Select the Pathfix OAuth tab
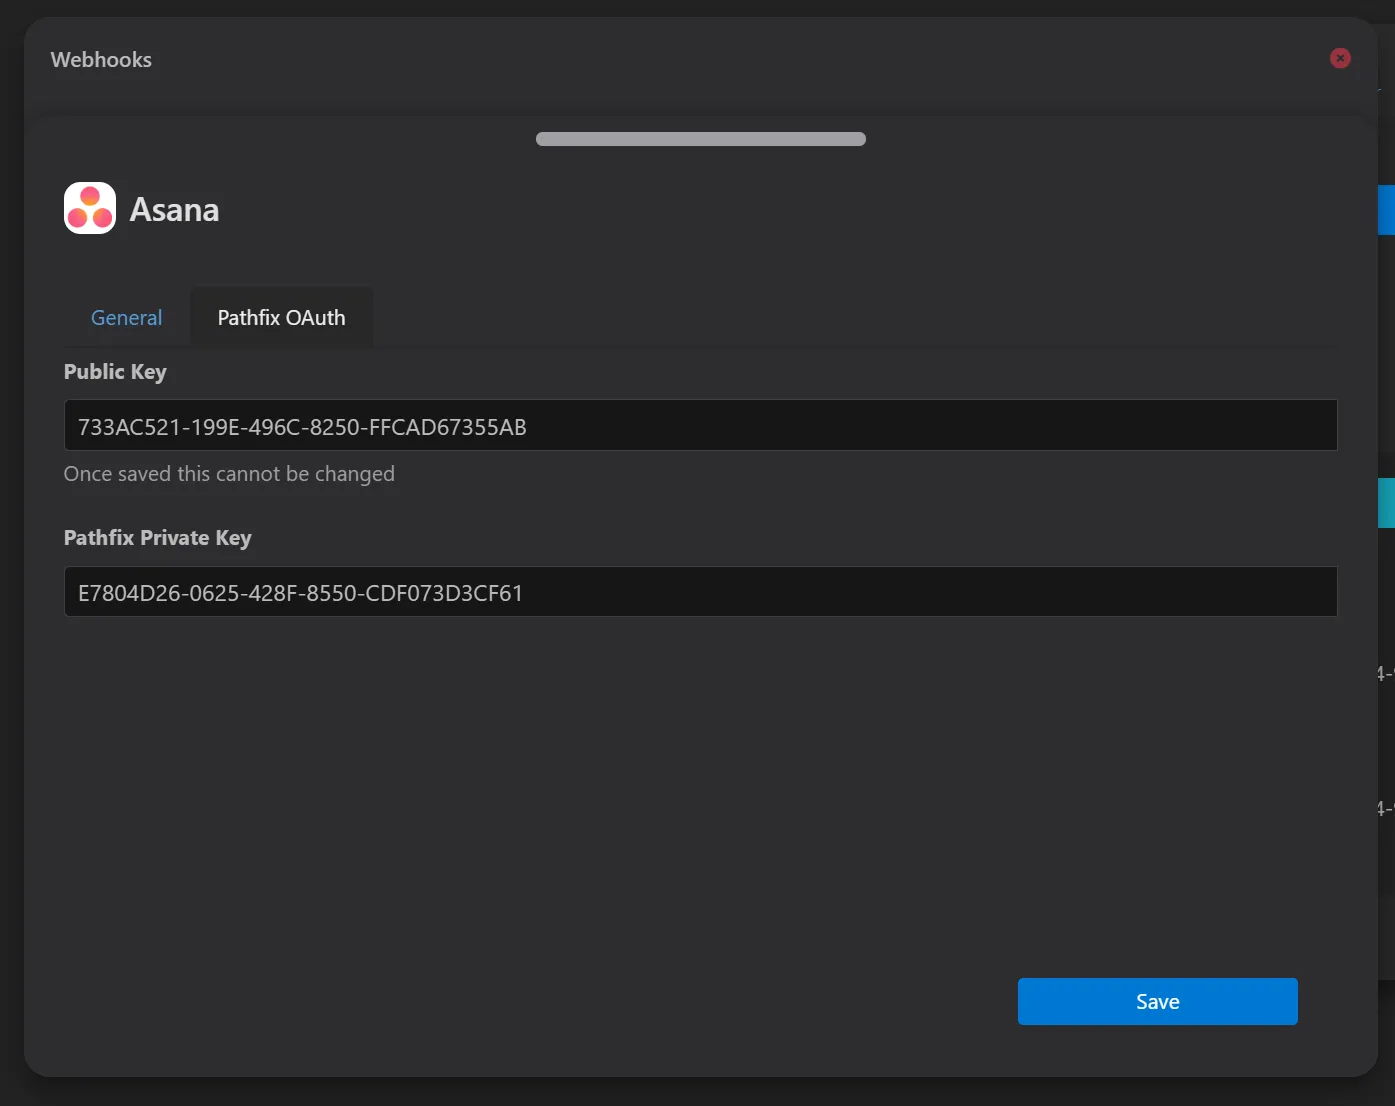The height and width of the screenshot is (1106, 1395). pyautogui.click(x=281, y=318)
